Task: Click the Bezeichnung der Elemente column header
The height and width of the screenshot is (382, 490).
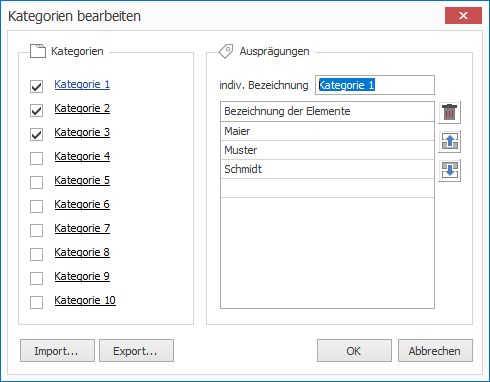Action: pos(327,112)
